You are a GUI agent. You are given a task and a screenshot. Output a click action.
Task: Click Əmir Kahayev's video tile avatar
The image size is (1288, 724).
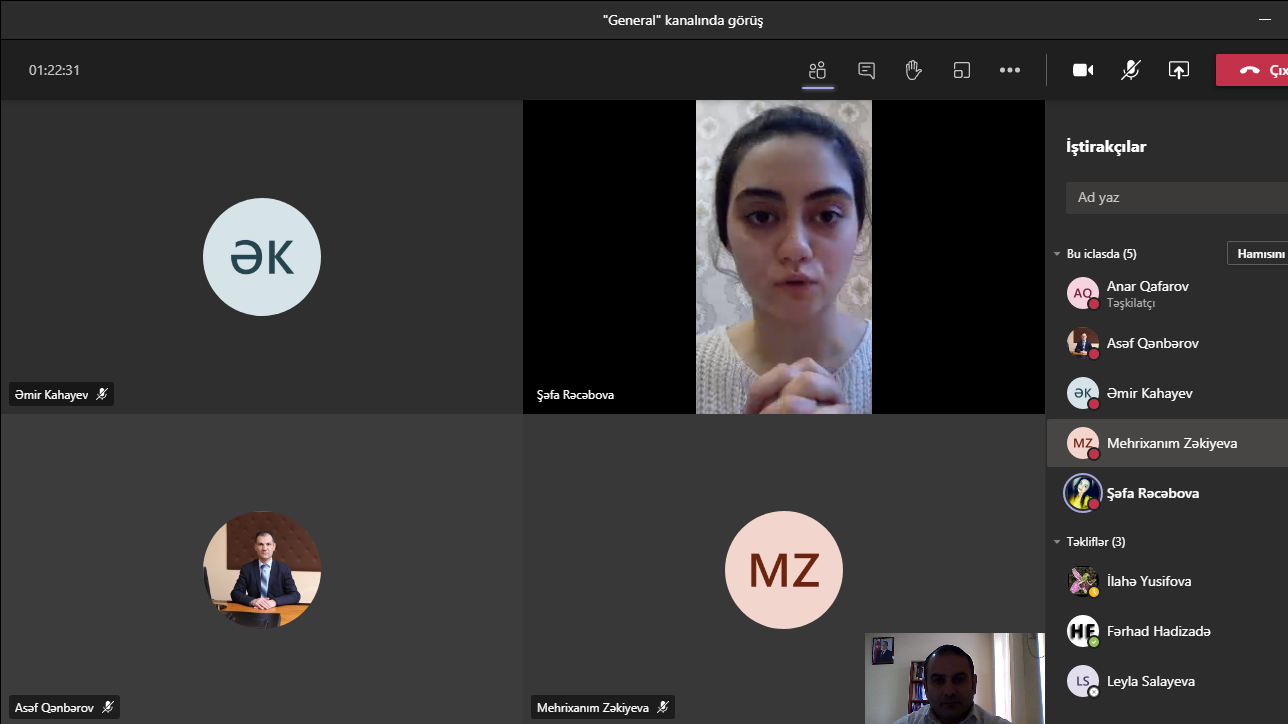point(262,257)
